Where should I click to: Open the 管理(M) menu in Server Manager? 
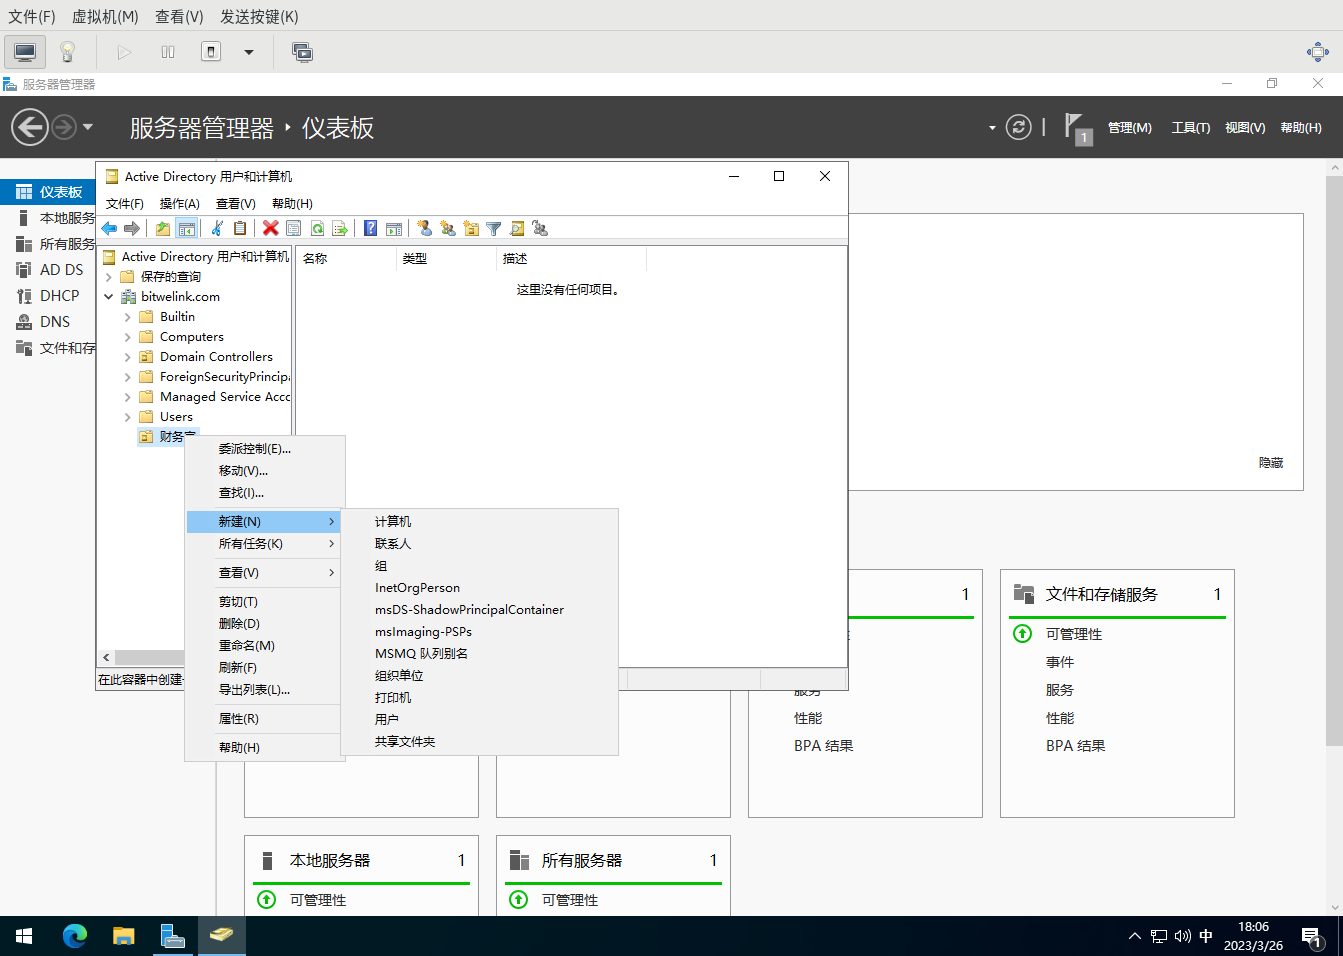tap(1130, 128)
